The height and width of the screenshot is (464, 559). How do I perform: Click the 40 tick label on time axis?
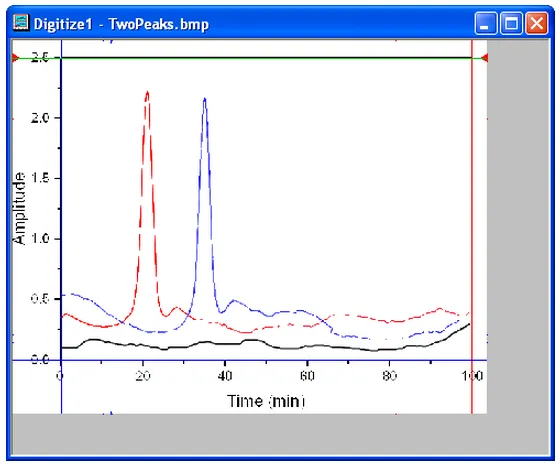pyautogui.click(x=225, y=376)
